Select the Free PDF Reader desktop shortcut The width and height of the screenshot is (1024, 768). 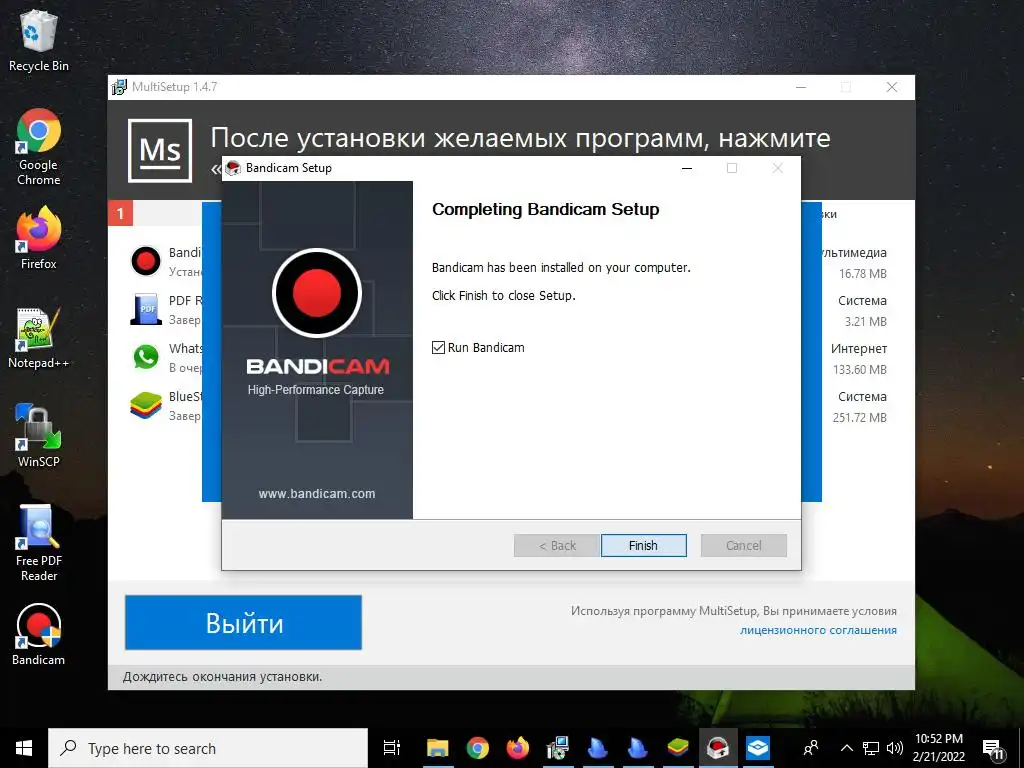tap(39, 543)
